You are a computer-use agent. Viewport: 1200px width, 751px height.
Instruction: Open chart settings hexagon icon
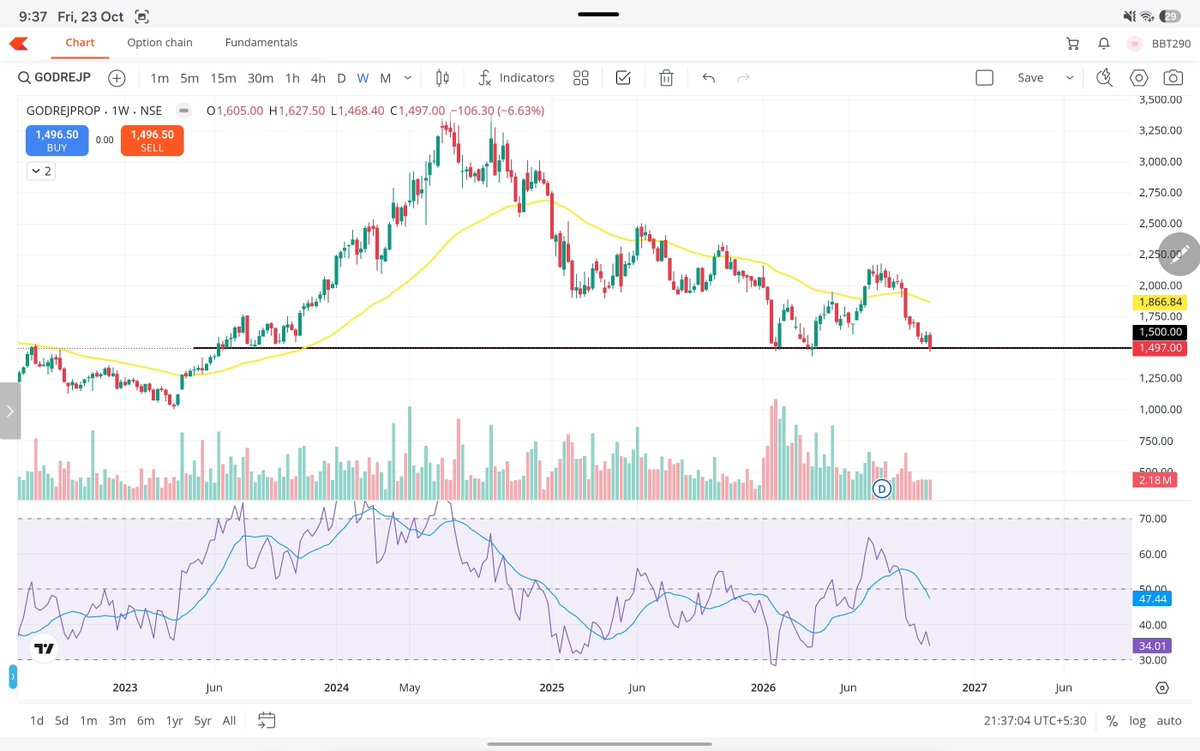(1138, 78)
